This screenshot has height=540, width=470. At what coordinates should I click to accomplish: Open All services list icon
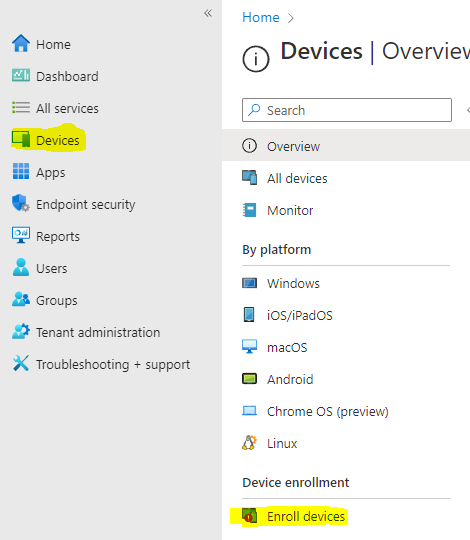21,107
